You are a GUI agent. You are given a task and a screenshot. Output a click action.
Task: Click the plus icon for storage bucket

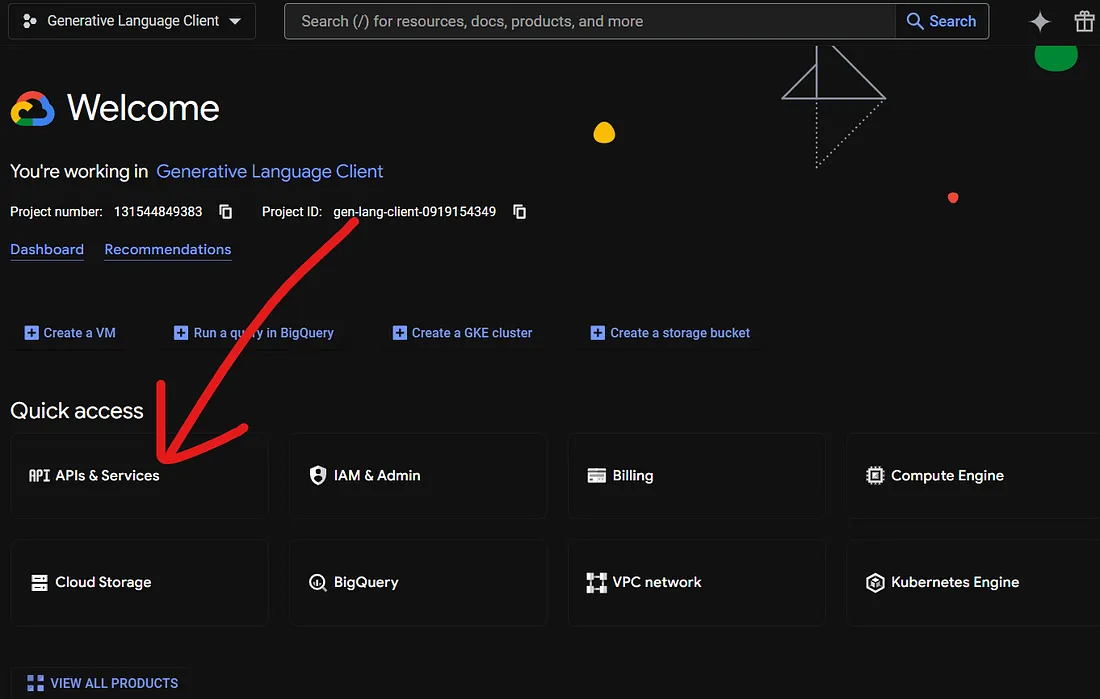pyautogui.click(x=598, y=333)
